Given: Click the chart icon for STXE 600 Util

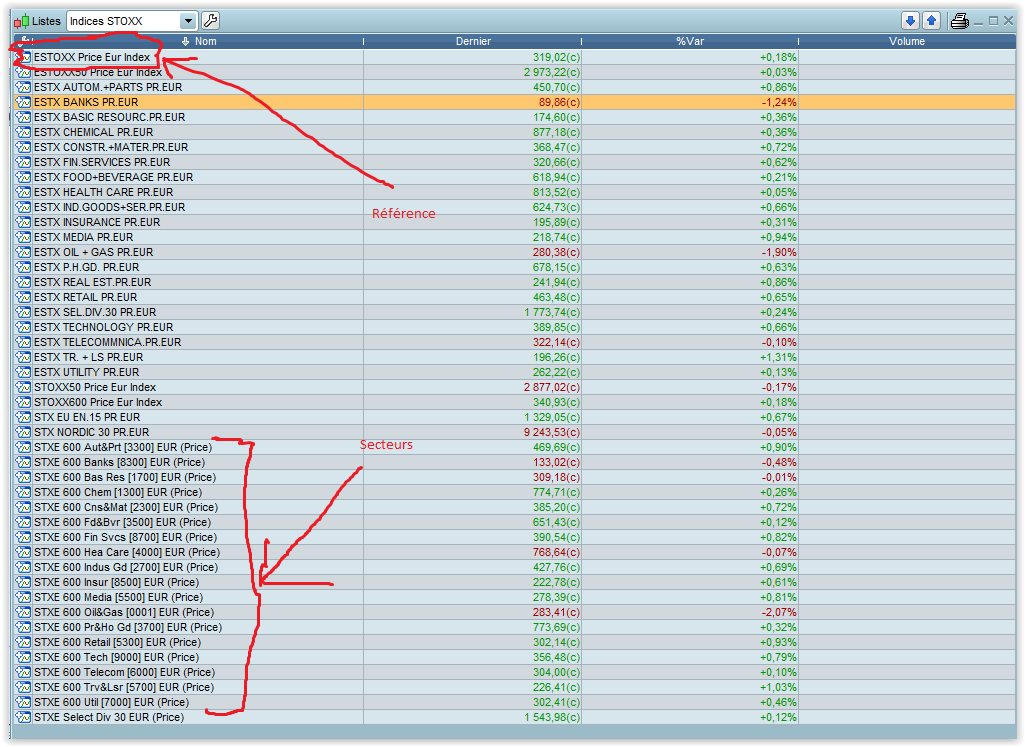Looking at the screenshot, I should [24, 702].
